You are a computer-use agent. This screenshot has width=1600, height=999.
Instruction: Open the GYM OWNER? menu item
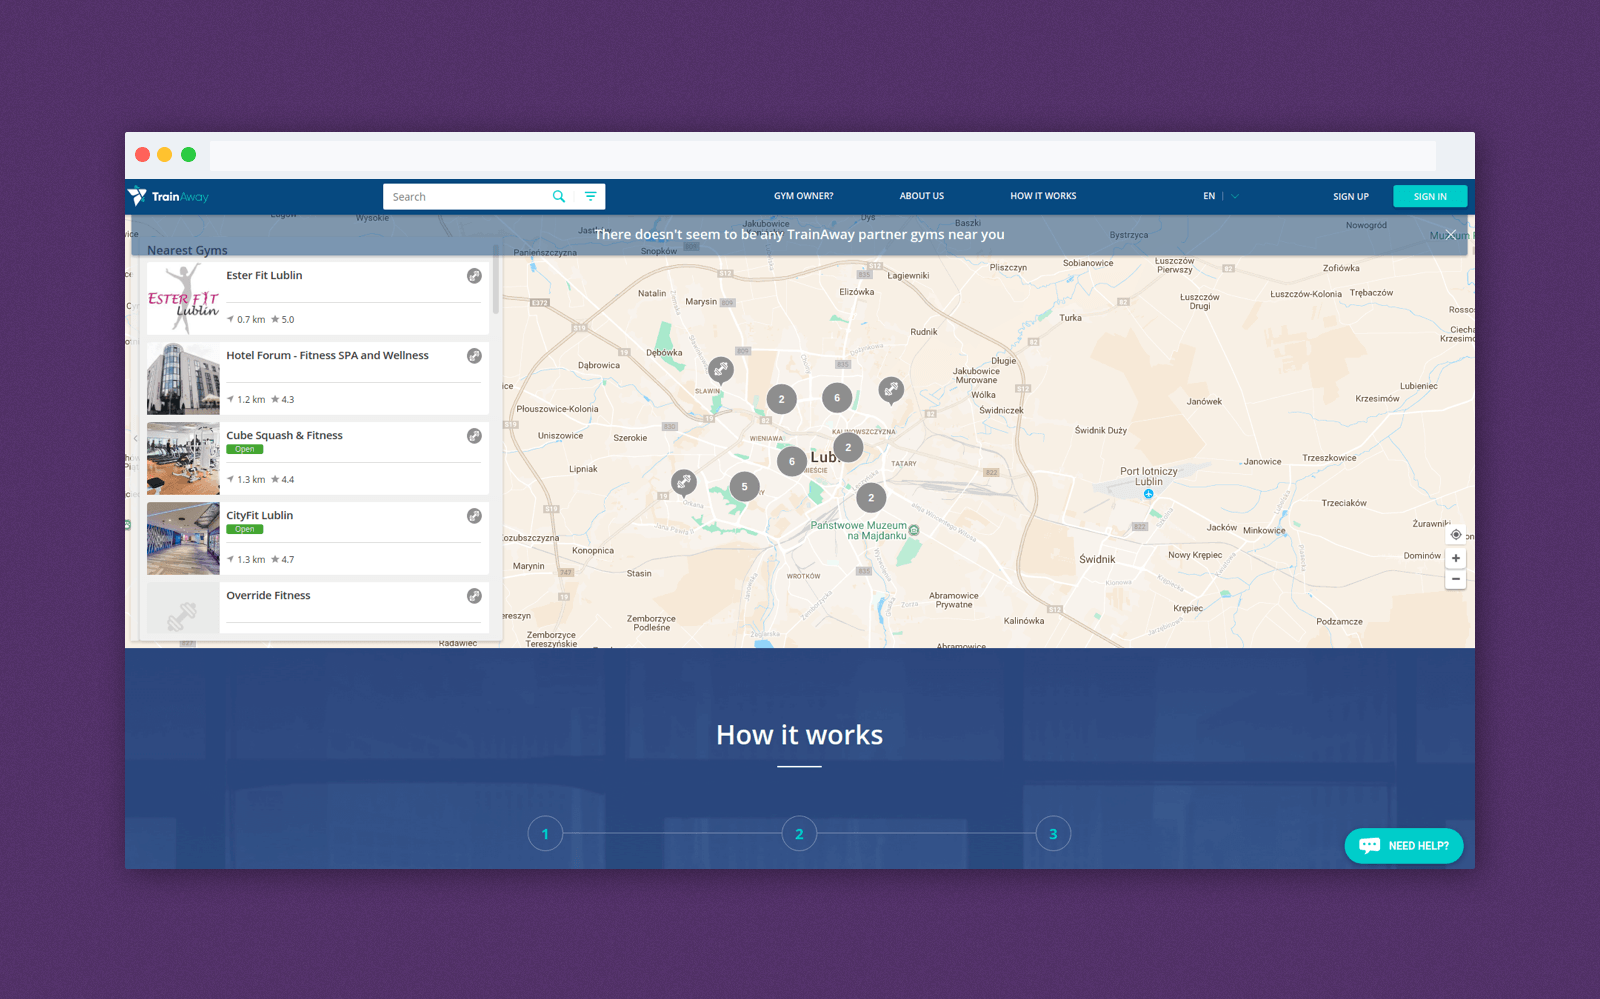pos(804,196)
